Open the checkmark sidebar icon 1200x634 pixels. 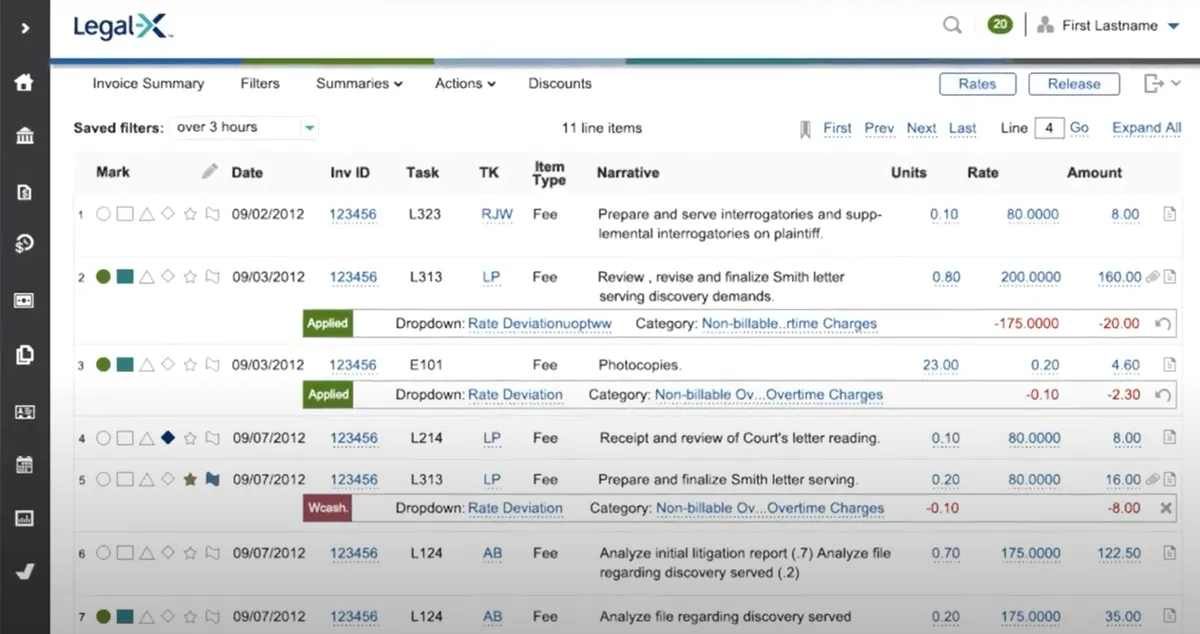(25, 572)
